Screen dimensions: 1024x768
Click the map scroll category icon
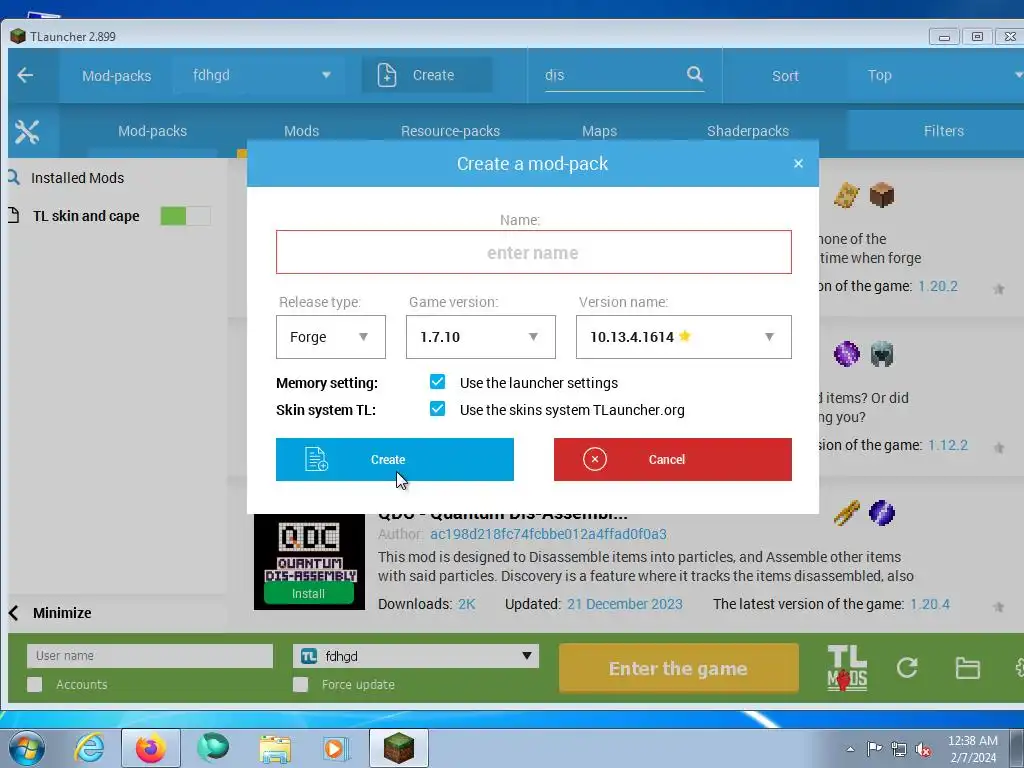[x=846, y=195]
